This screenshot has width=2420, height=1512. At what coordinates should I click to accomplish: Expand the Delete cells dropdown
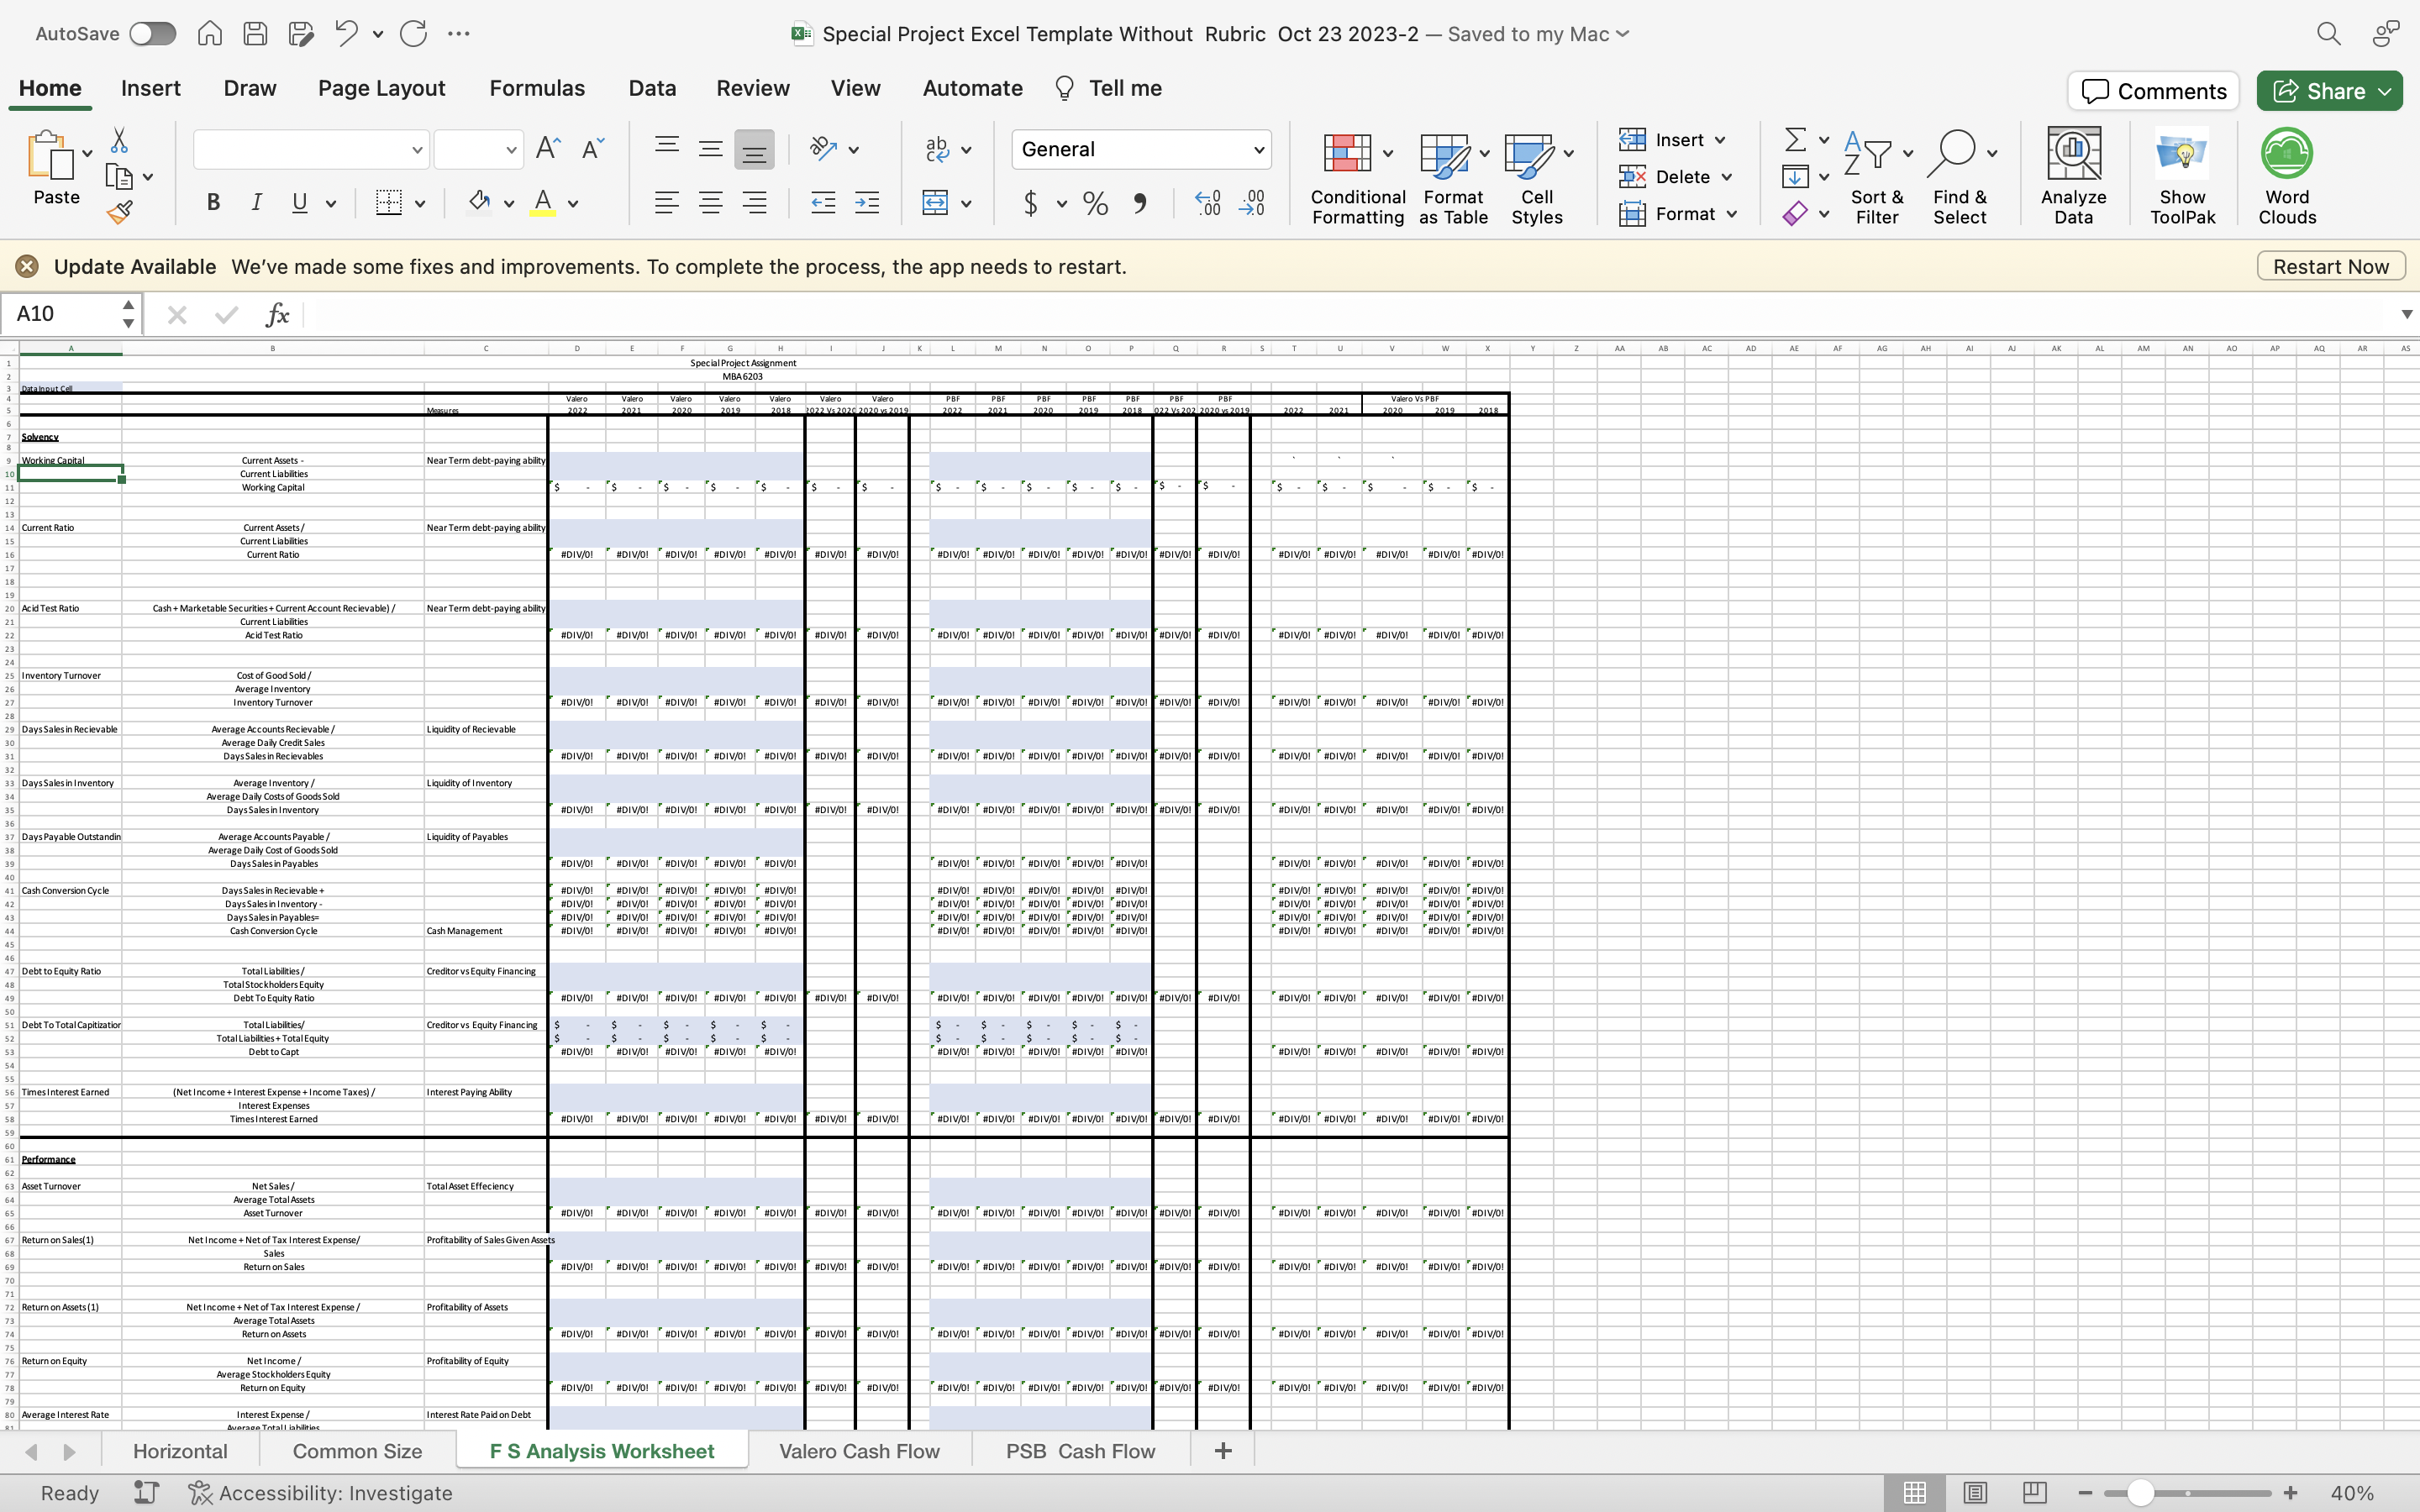coord(1727,177)
